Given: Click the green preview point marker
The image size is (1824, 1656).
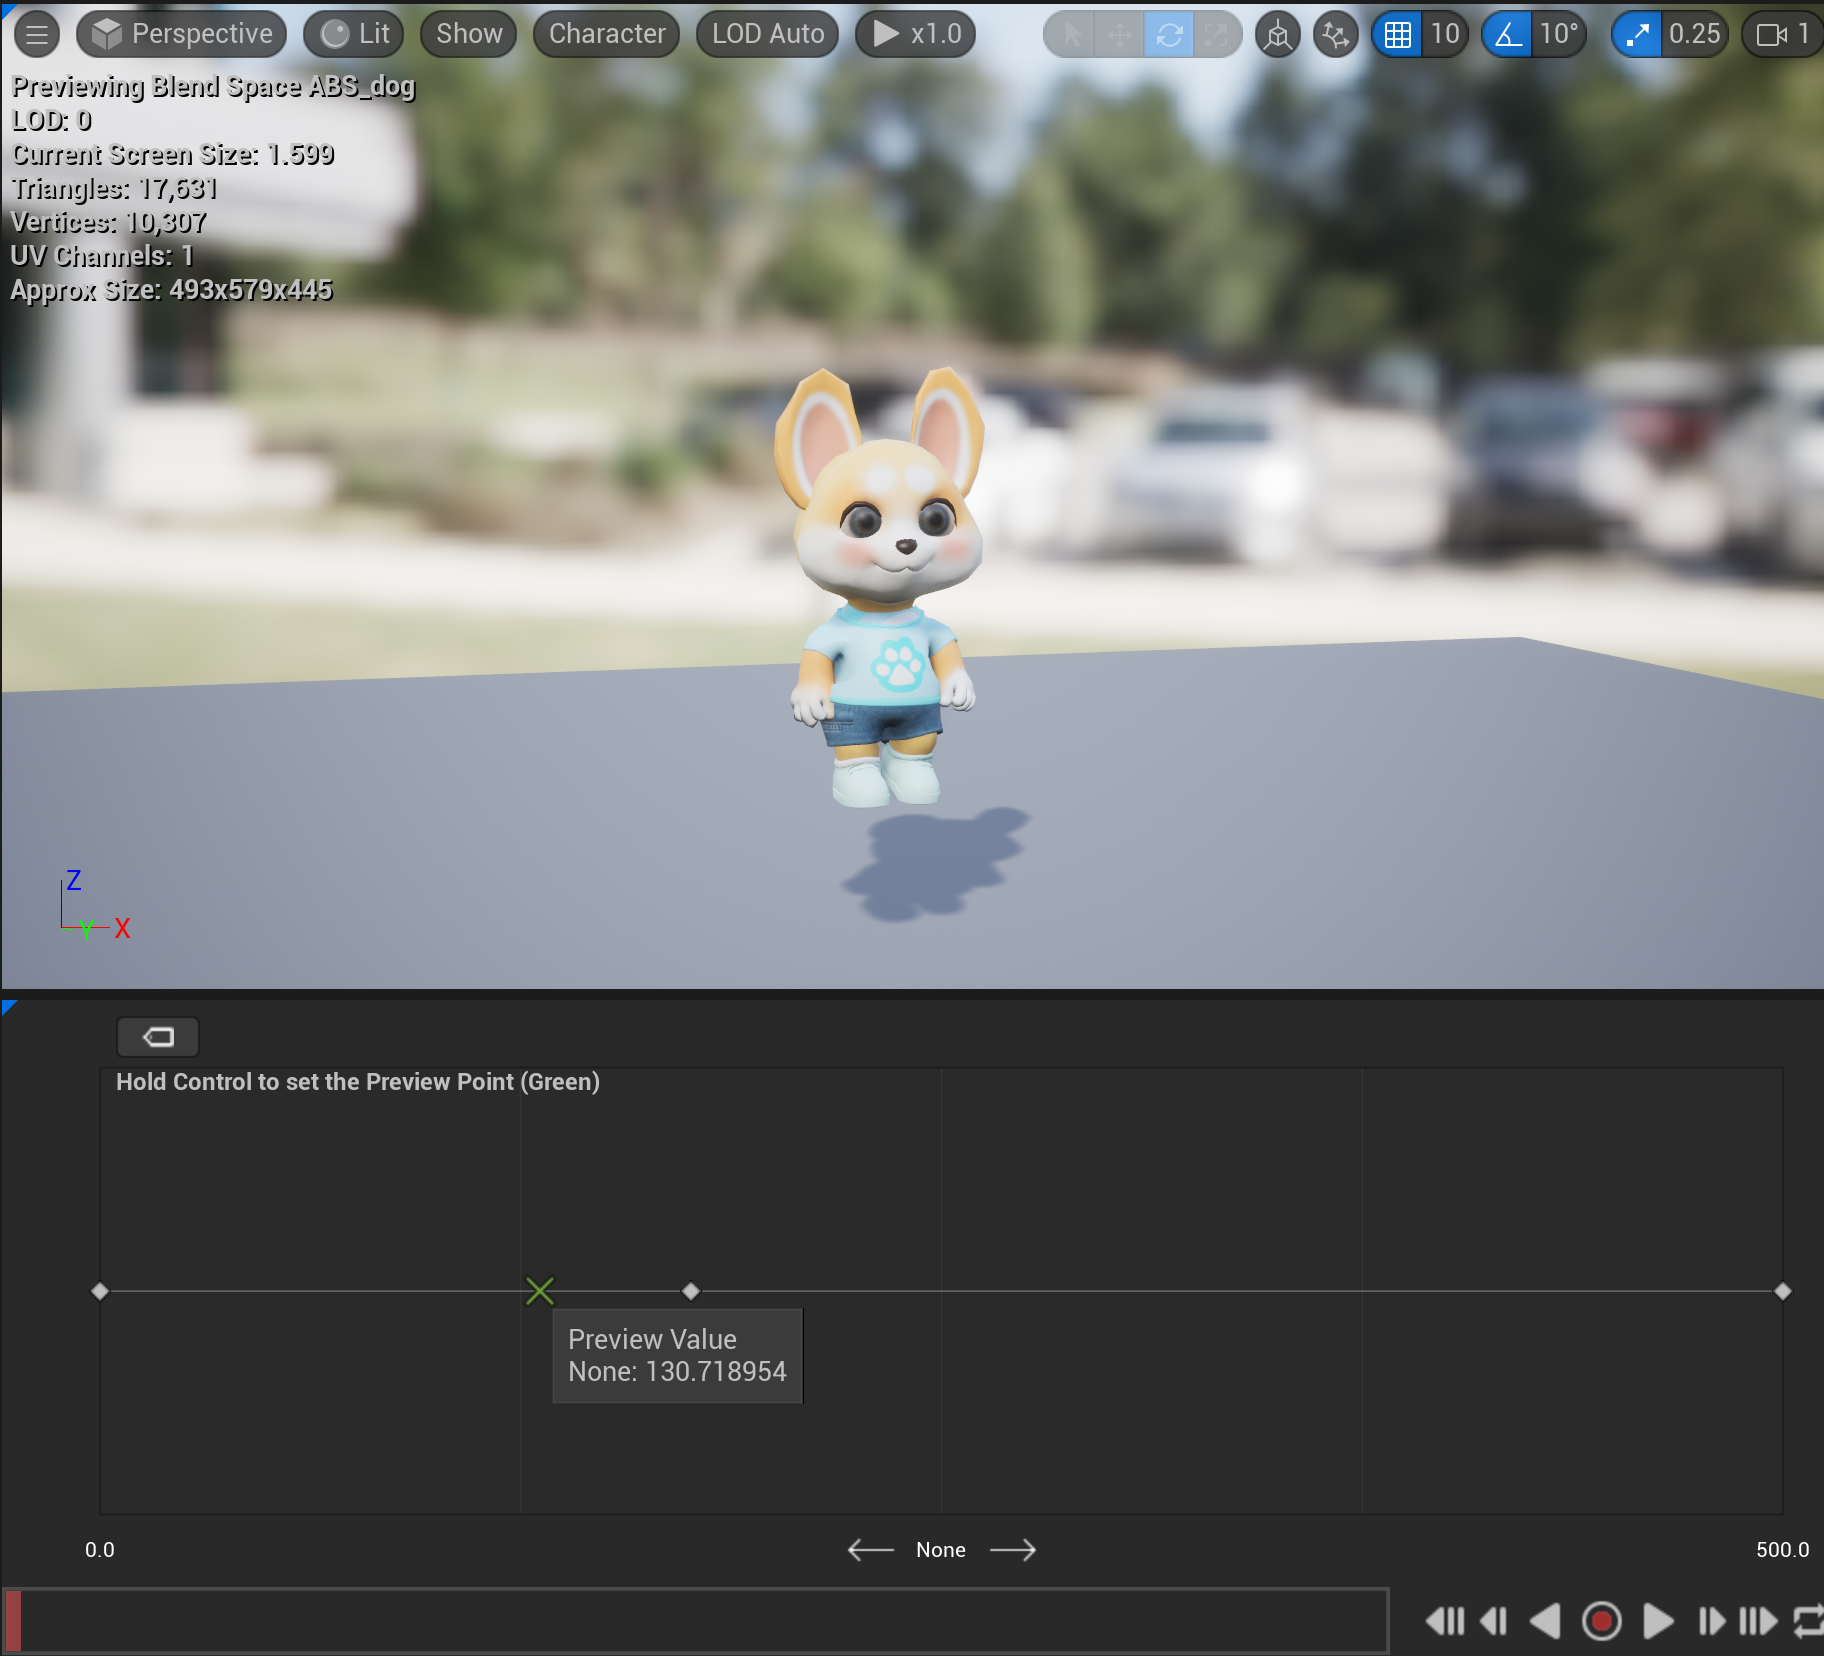Looking at the screenshot, I should pos(540,1291).
